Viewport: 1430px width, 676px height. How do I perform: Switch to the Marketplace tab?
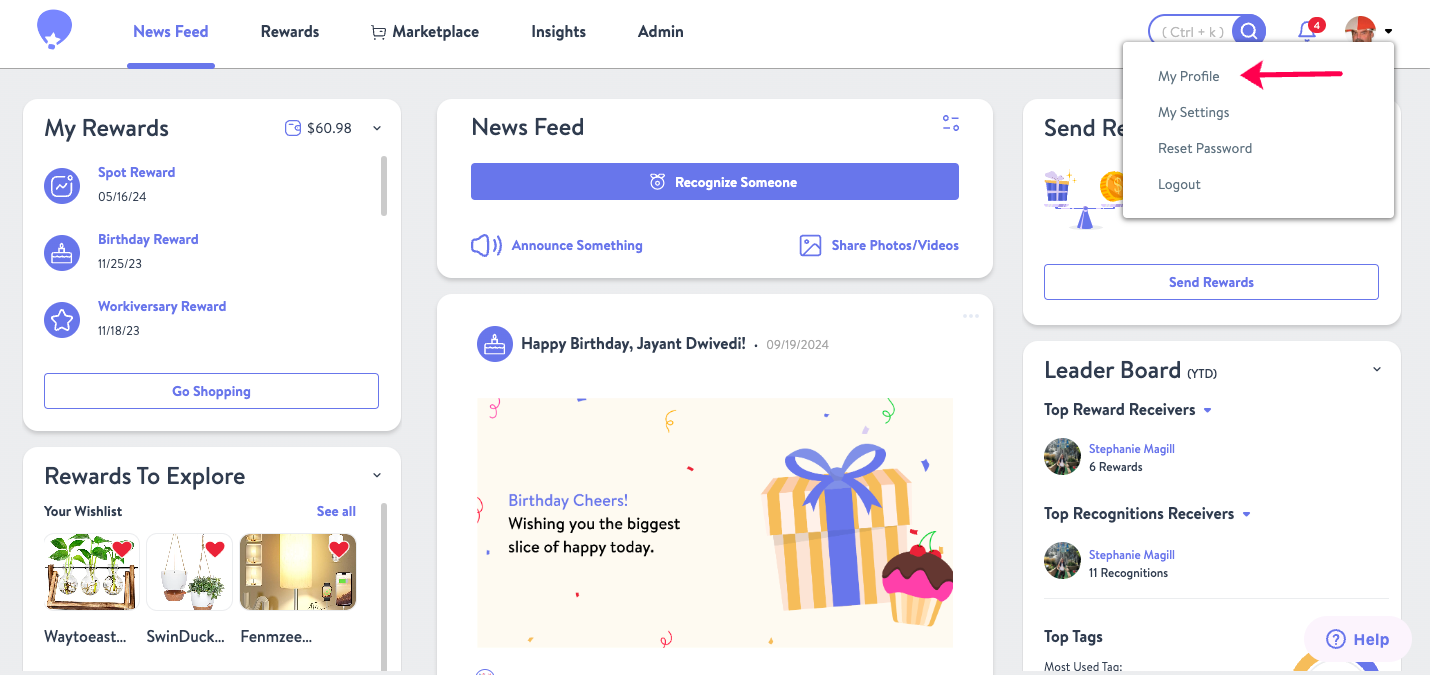pos(425,32)
